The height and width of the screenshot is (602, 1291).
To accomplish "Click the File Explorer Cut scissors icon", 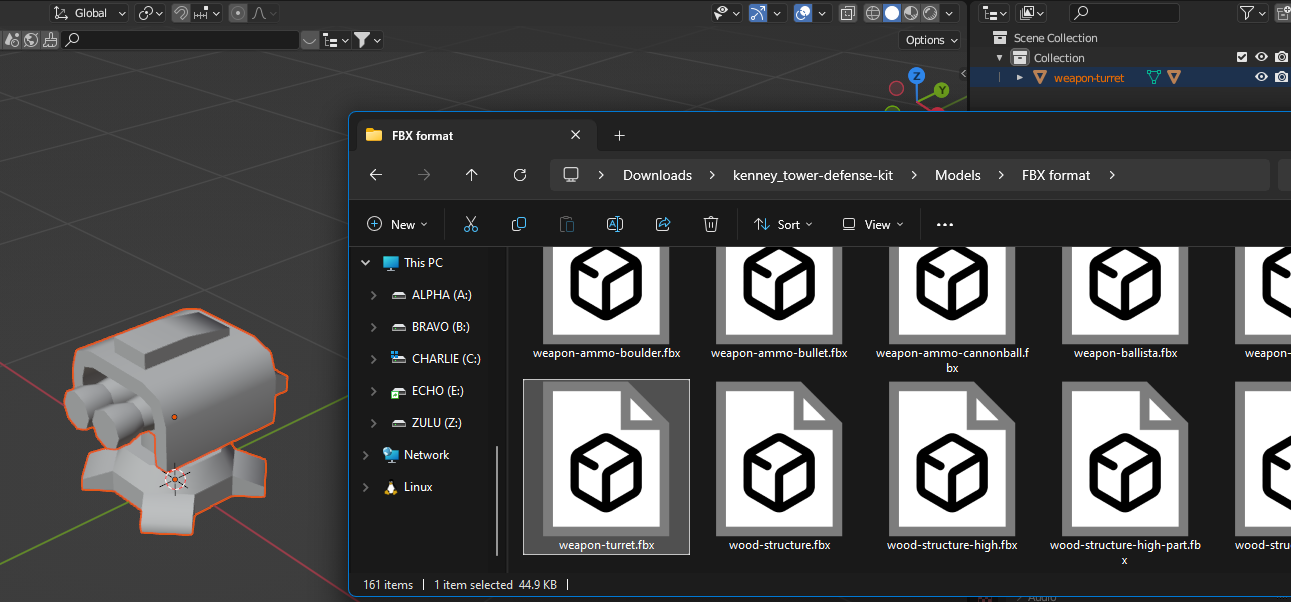I will [x=470, y=224].
